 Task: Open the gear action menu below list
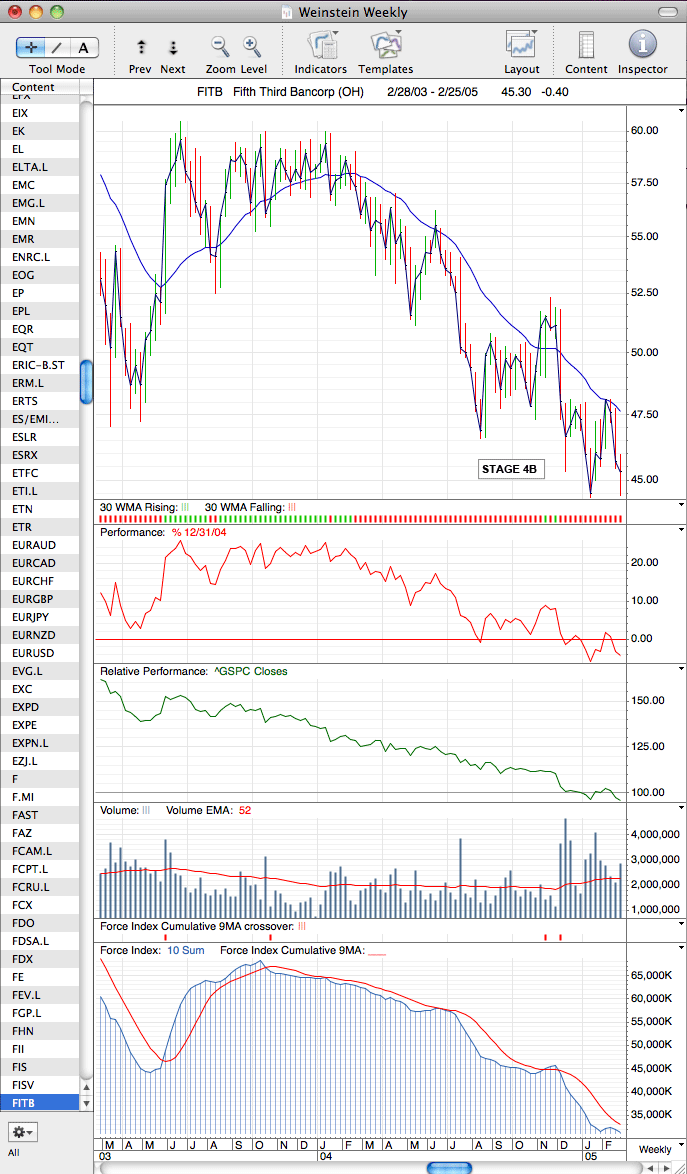pos(22,1131)
